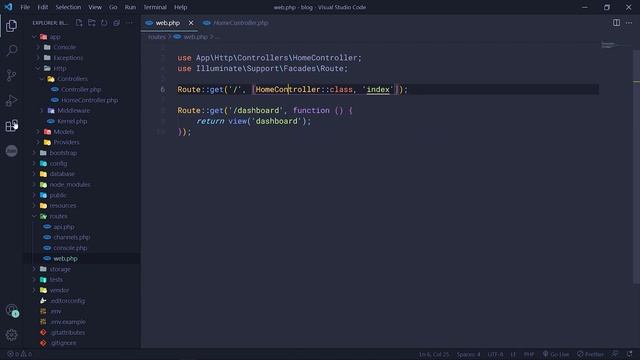Select the web.php editor tab
Viewport: 640px width, 360px height.
pos(169,23)
